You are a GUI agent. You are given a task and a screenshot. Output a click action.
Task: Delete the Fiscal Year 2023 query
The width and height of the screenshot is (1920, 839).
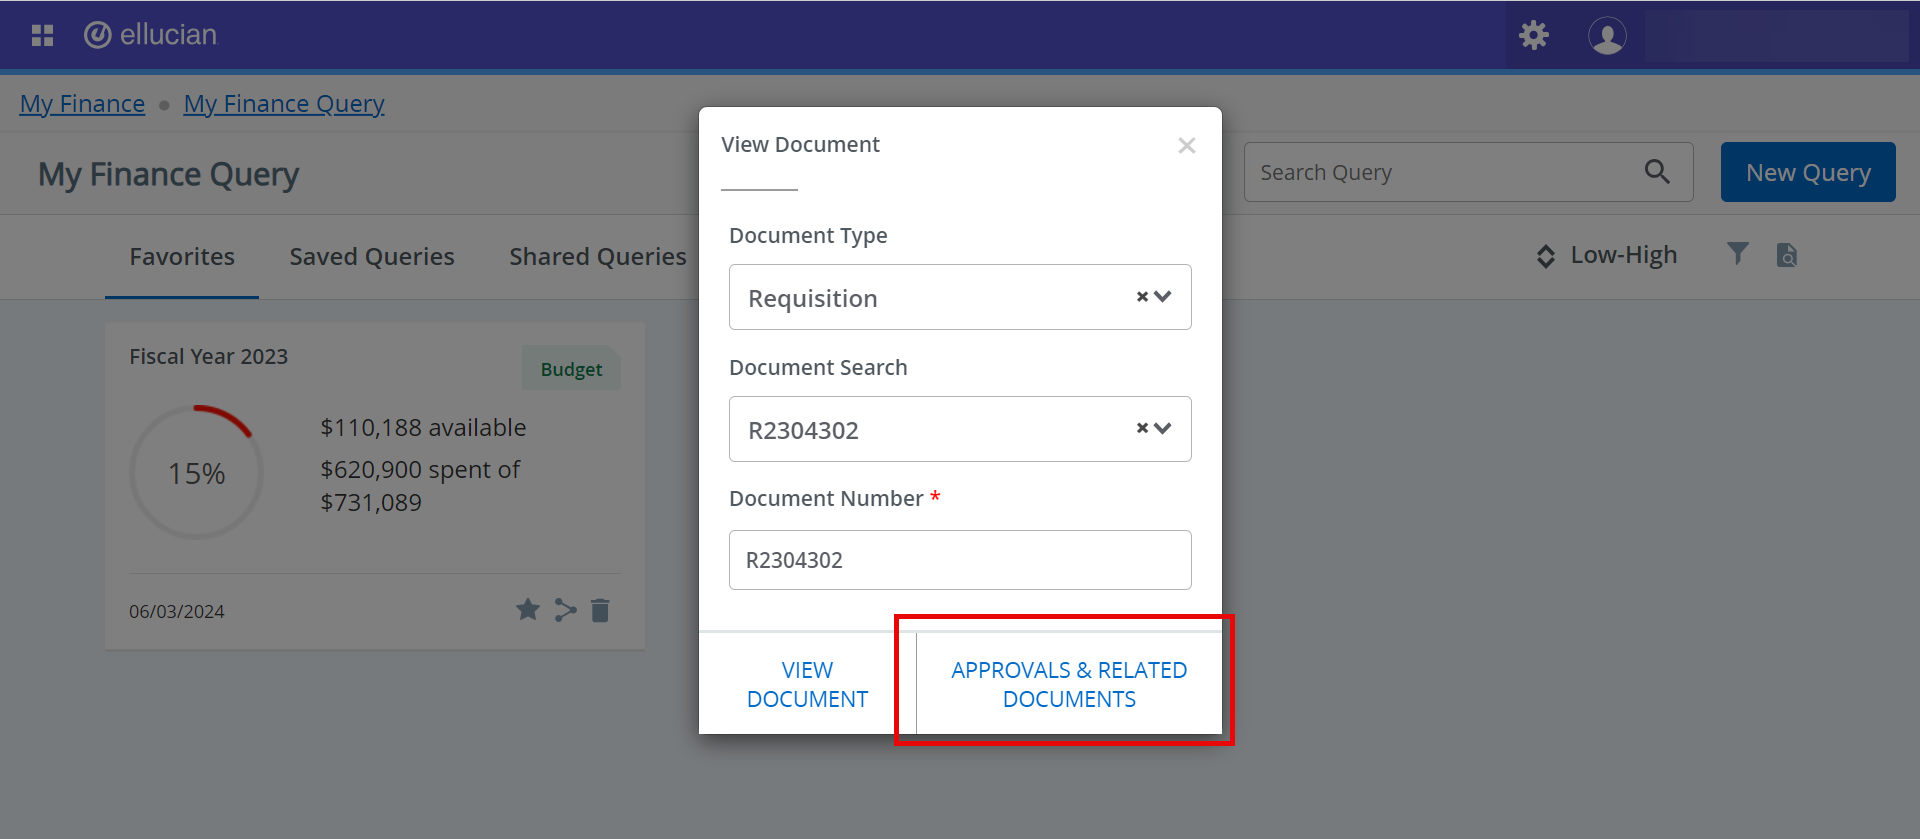coord(600,610)
